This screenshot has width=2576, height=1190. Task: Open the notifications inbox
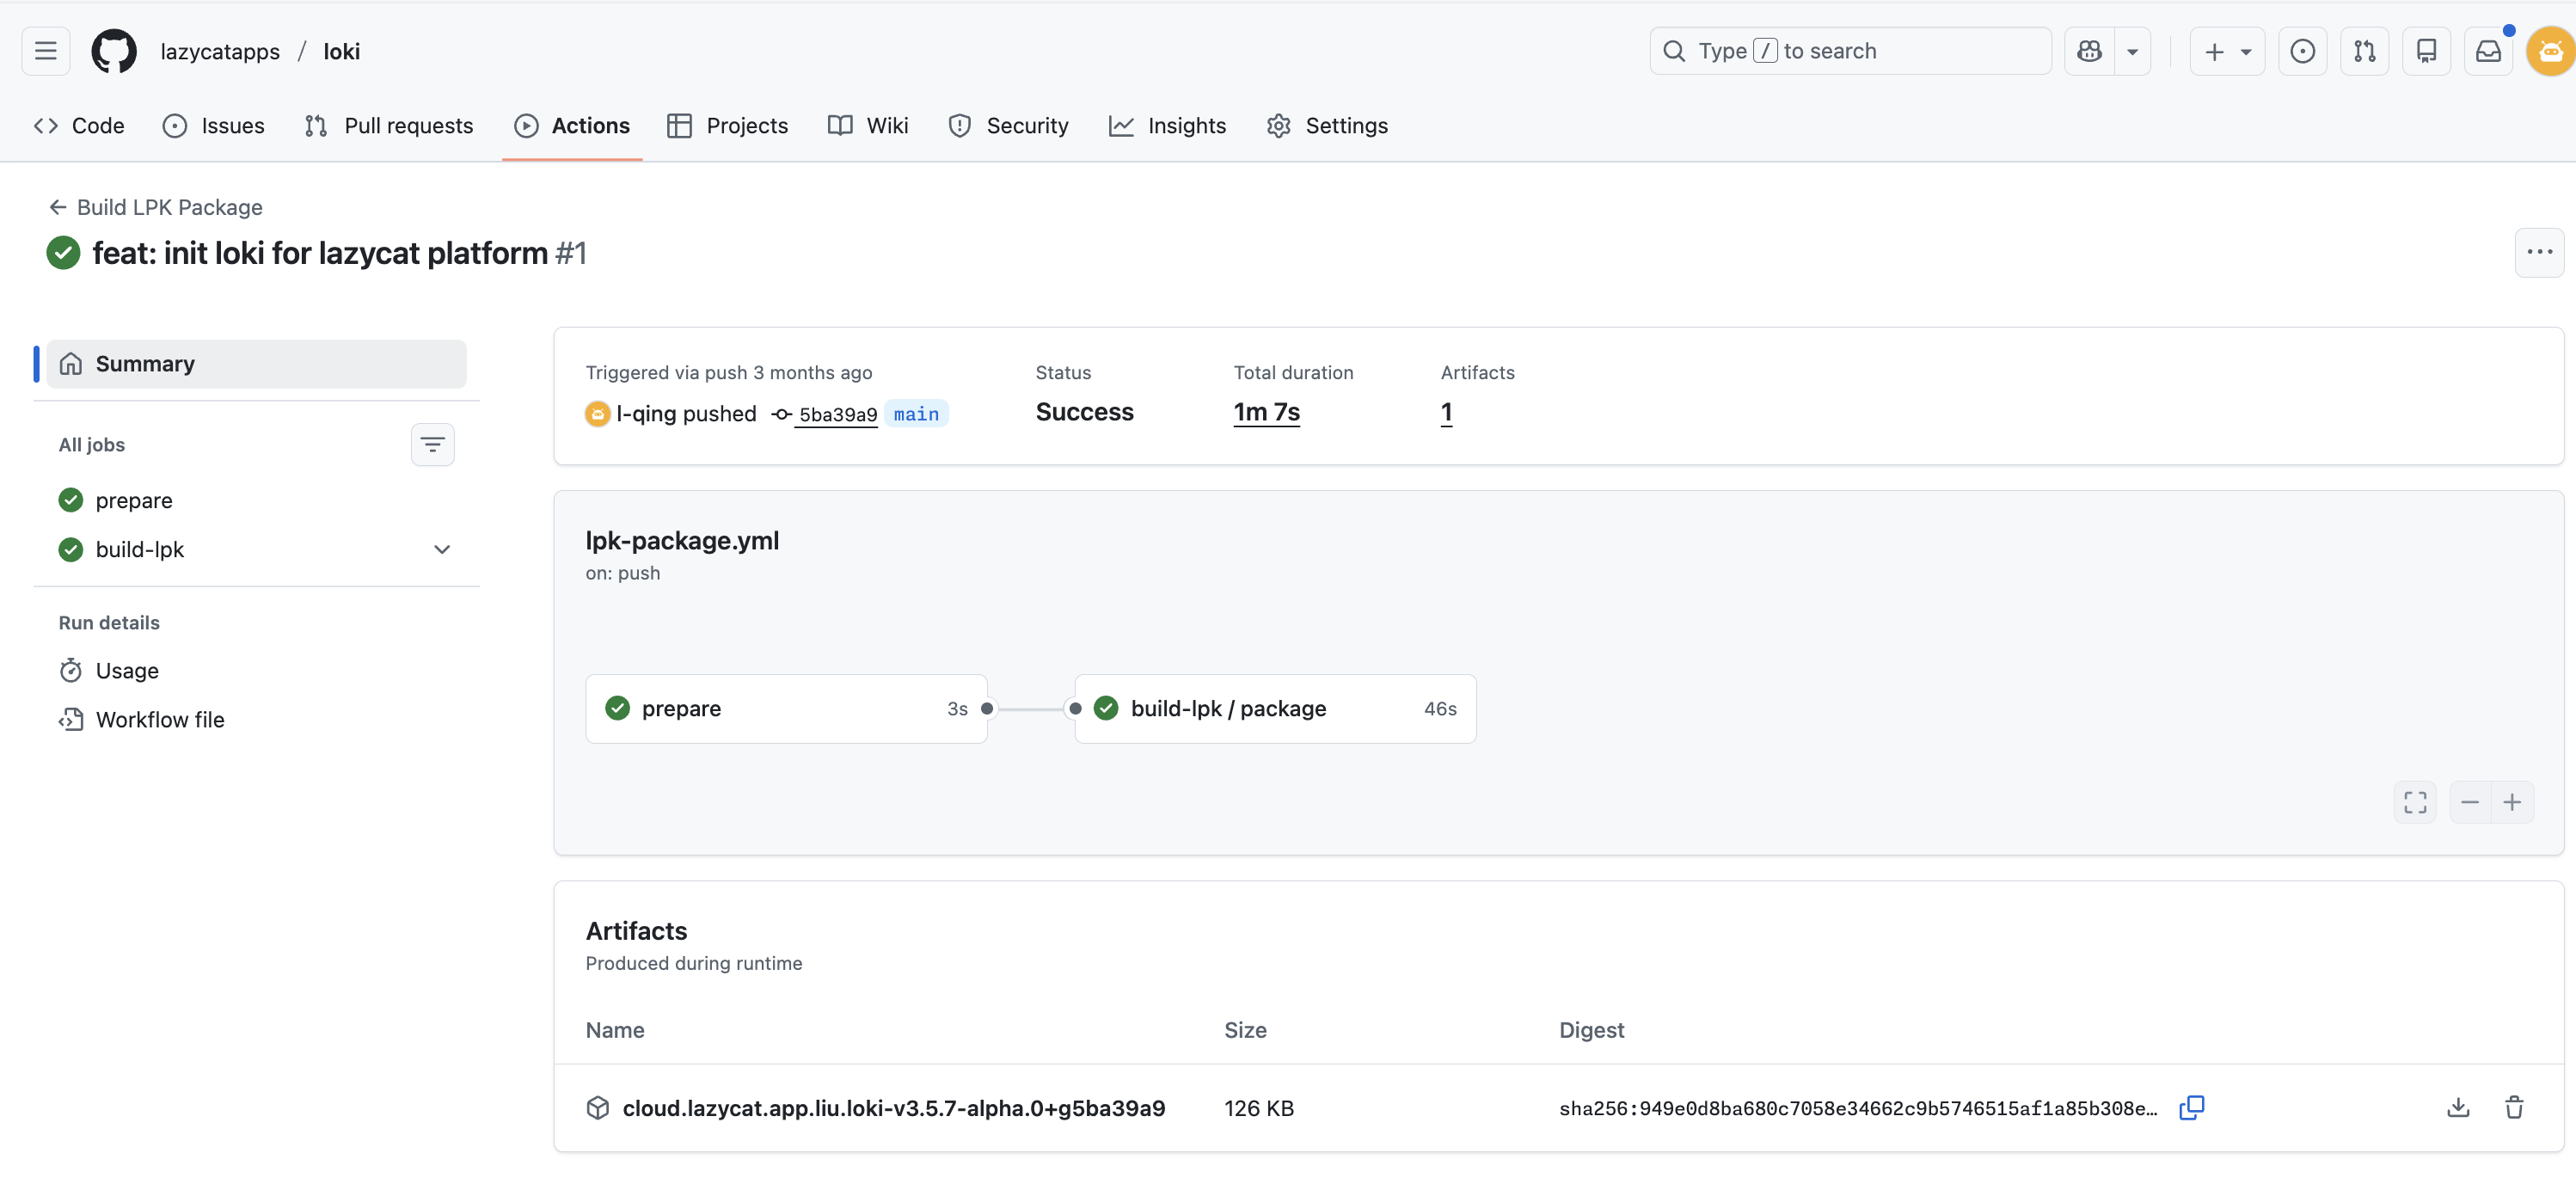[2488, 51]
